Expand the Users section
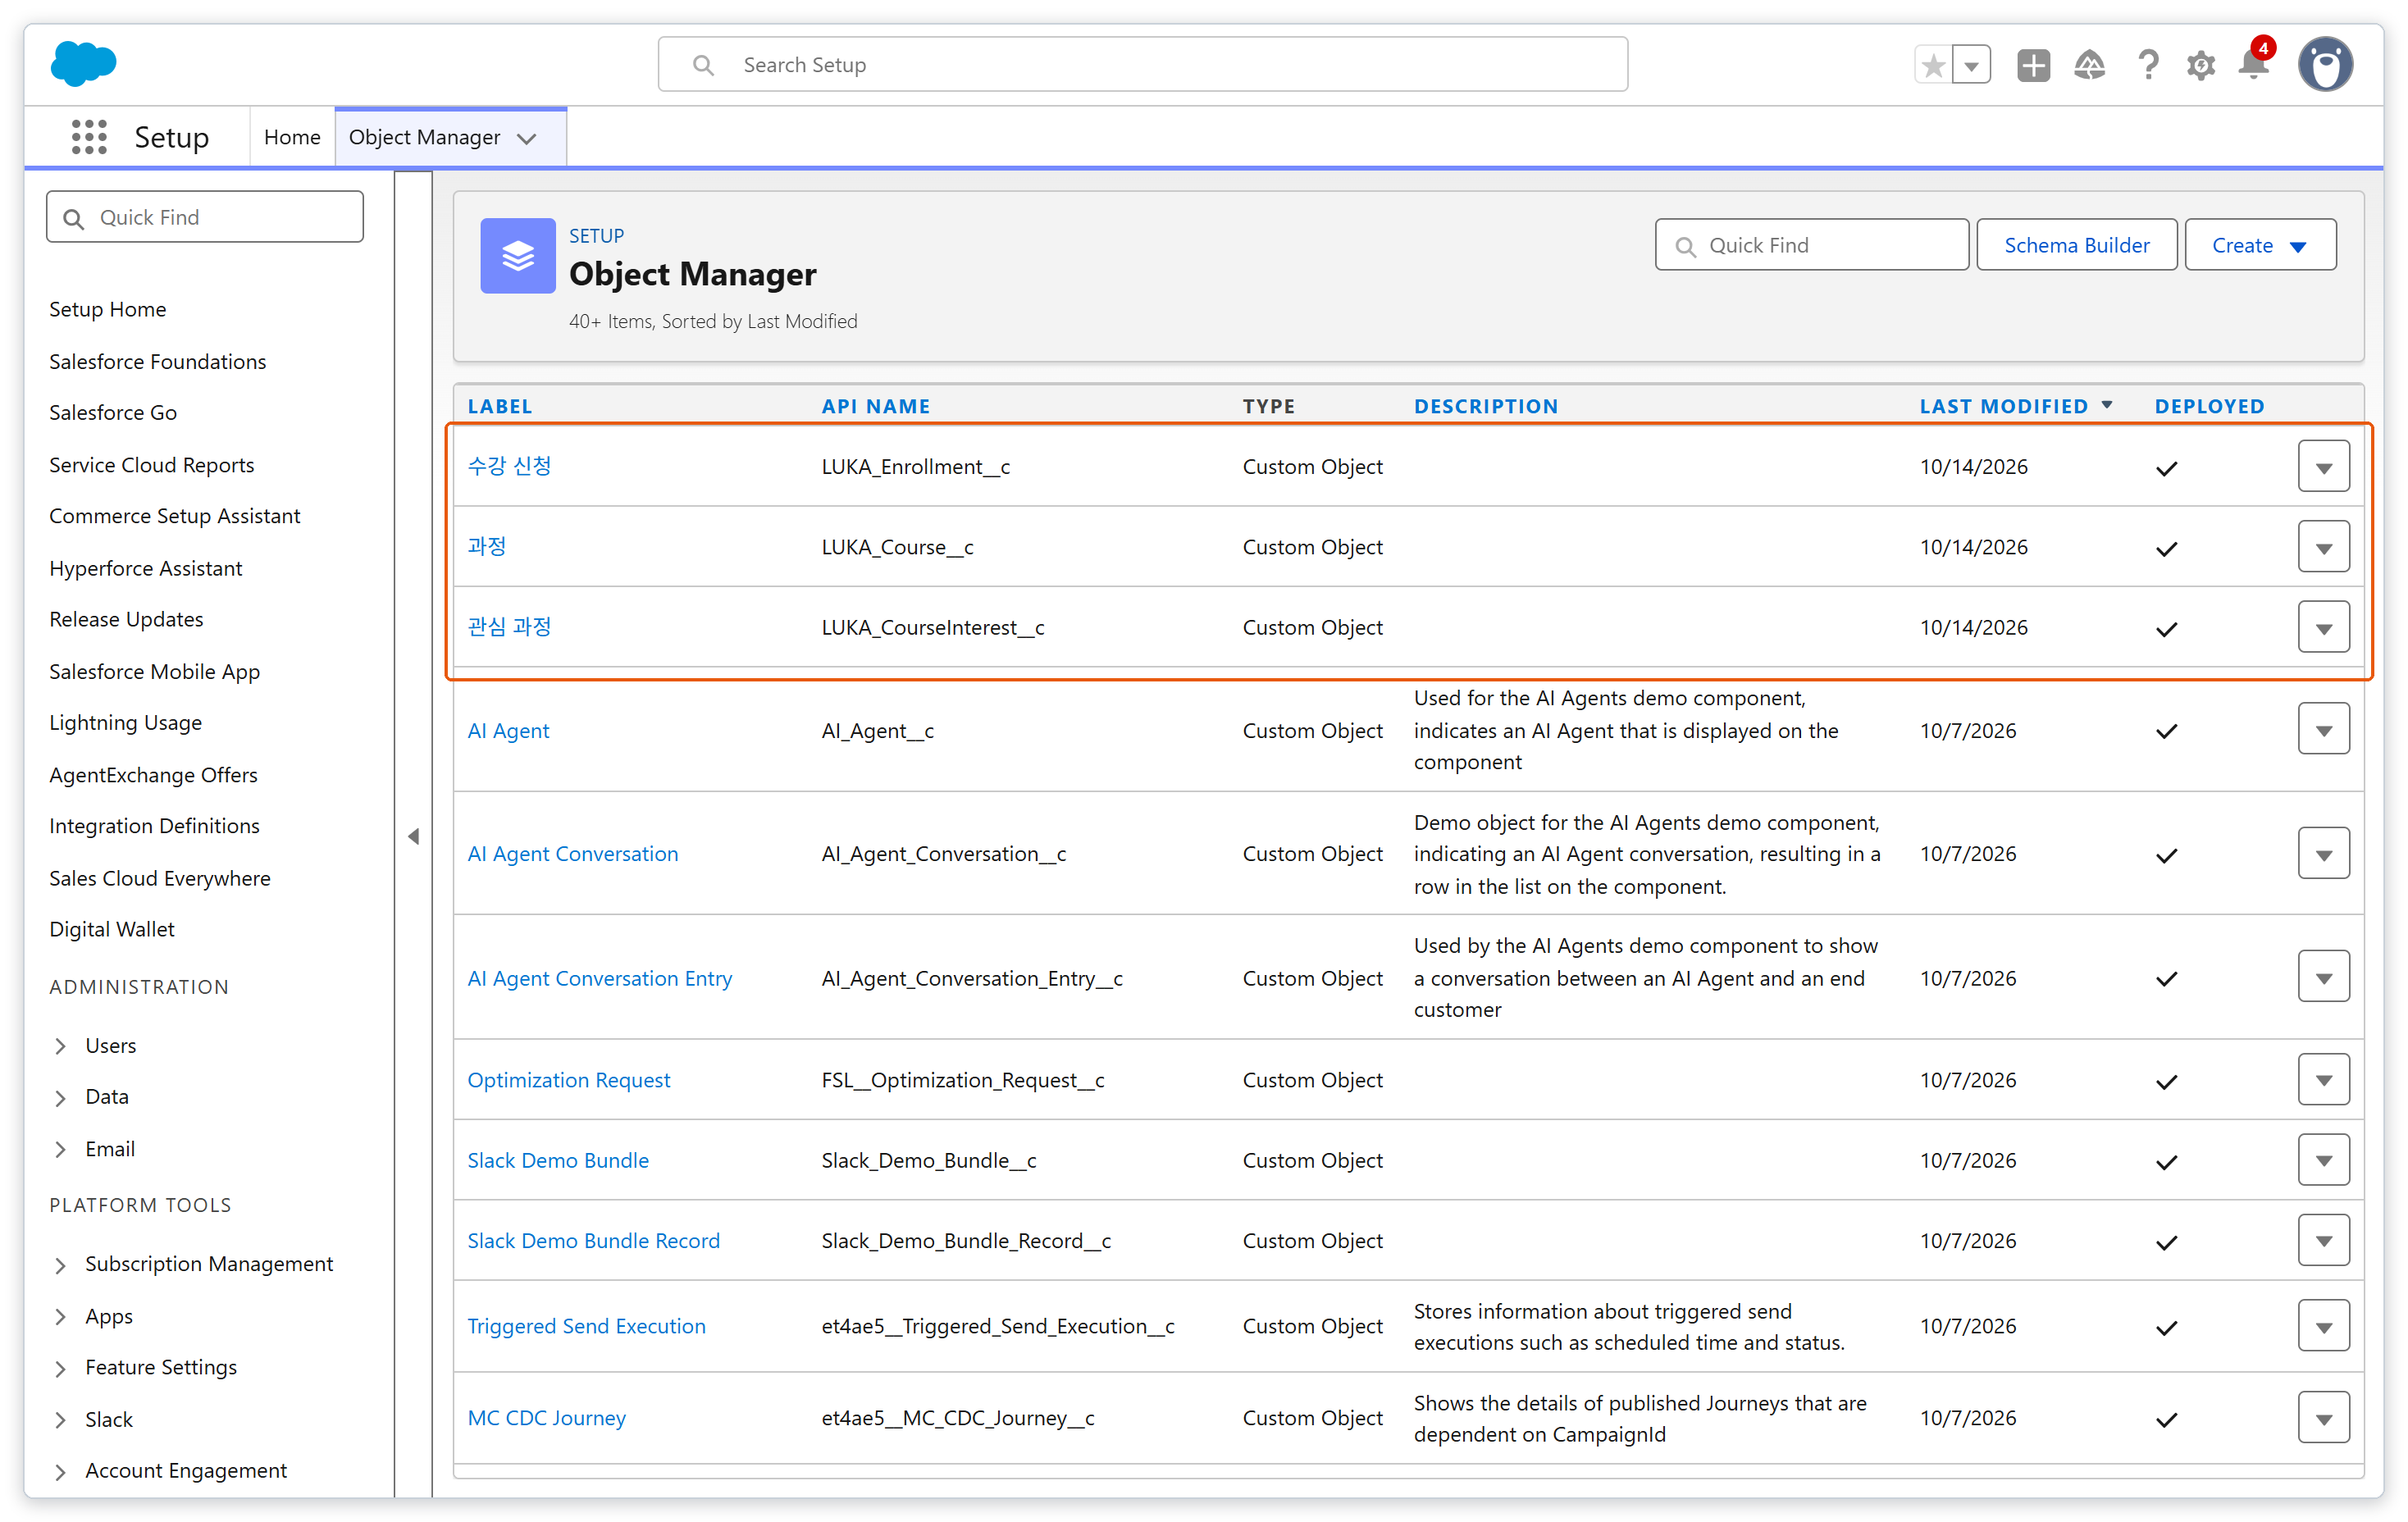Viewport: 2408px width, 1522px height. (x=60, y=1046)
